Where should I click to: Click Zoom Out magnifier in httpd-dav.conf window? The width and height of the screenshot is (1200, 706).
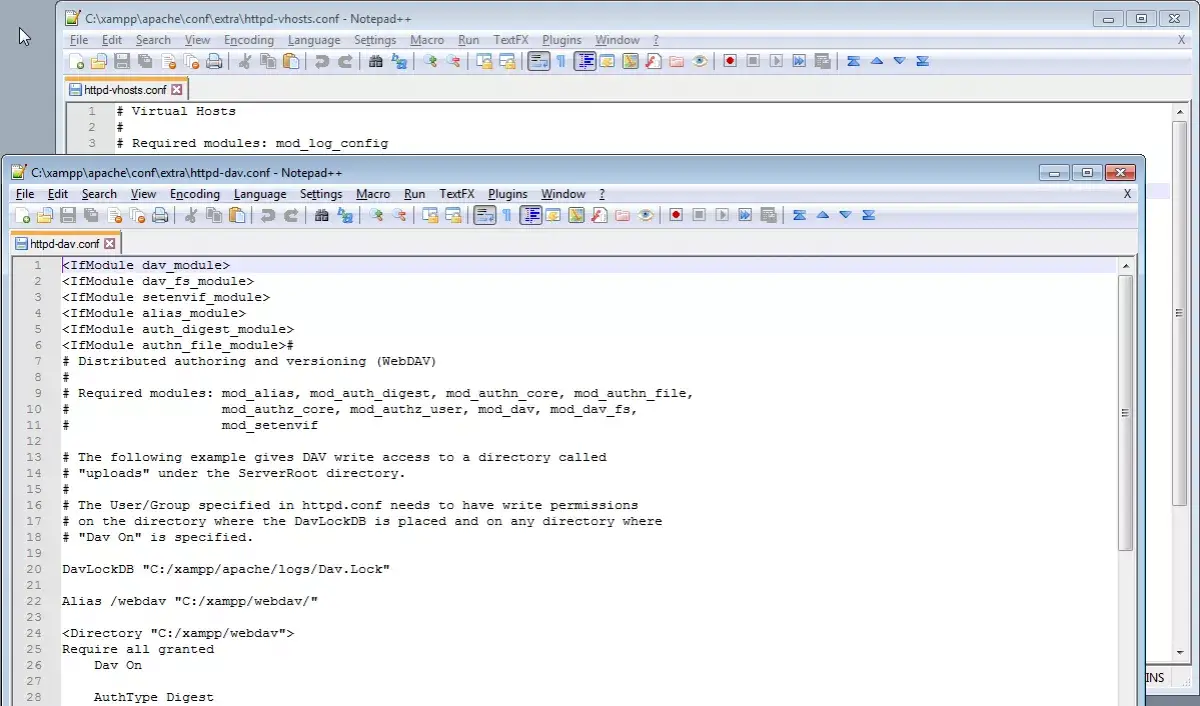click(x=399, y=215)
